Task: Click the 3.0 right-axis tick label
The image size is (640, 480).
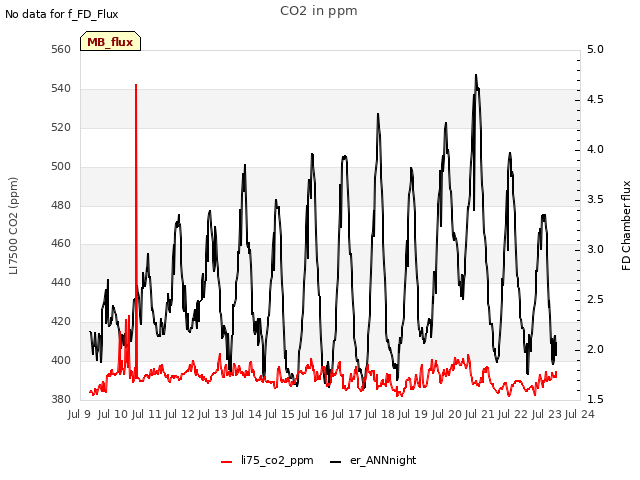Action: [595, 249]
